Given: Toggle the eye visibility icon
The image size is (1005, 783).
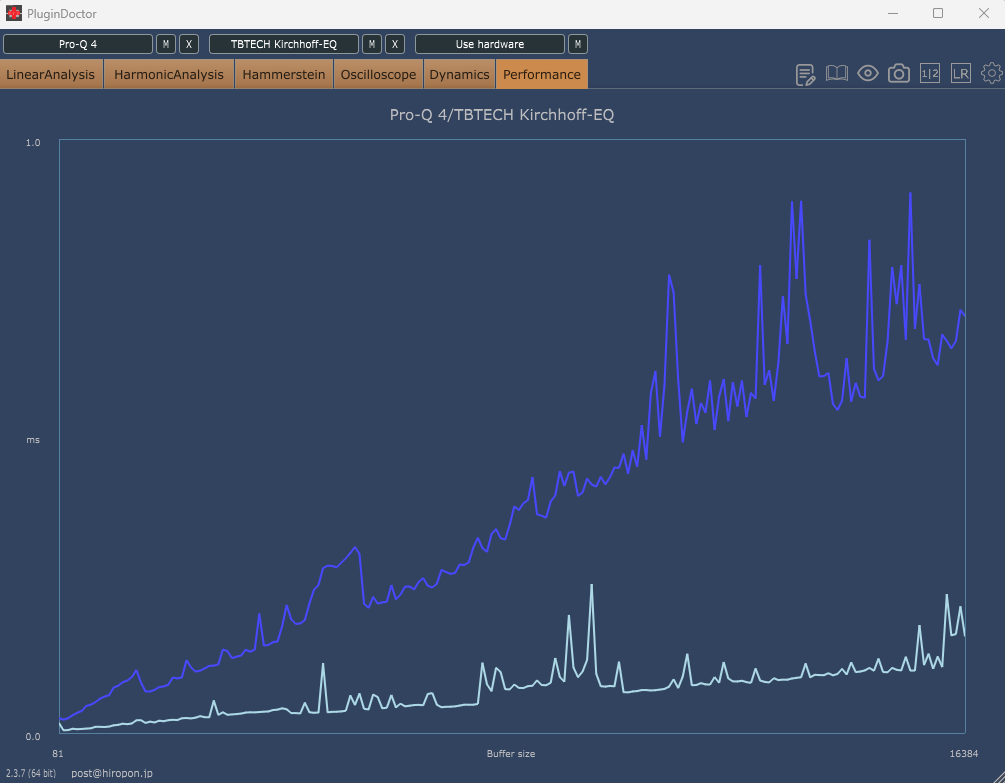Looking at the screenshot, I should tap(868, 74).
